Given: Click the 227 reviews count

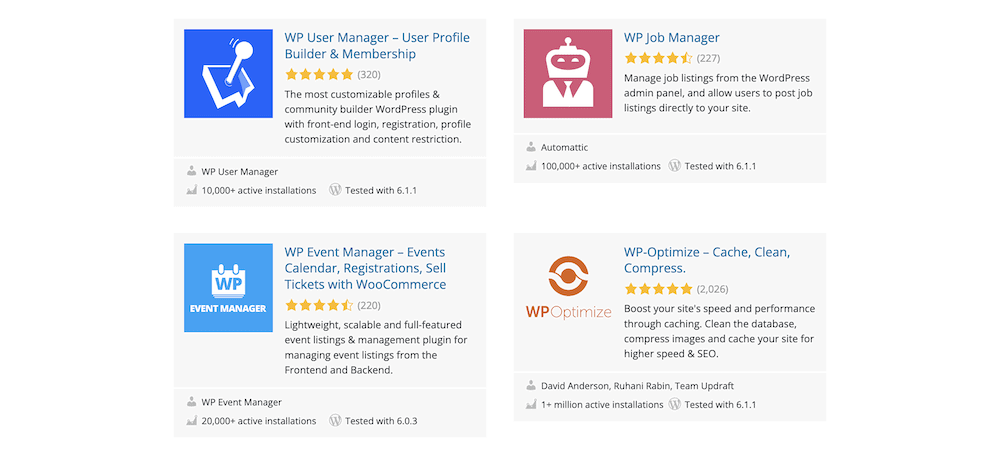Looking at the screenshot, I should 708,59.
